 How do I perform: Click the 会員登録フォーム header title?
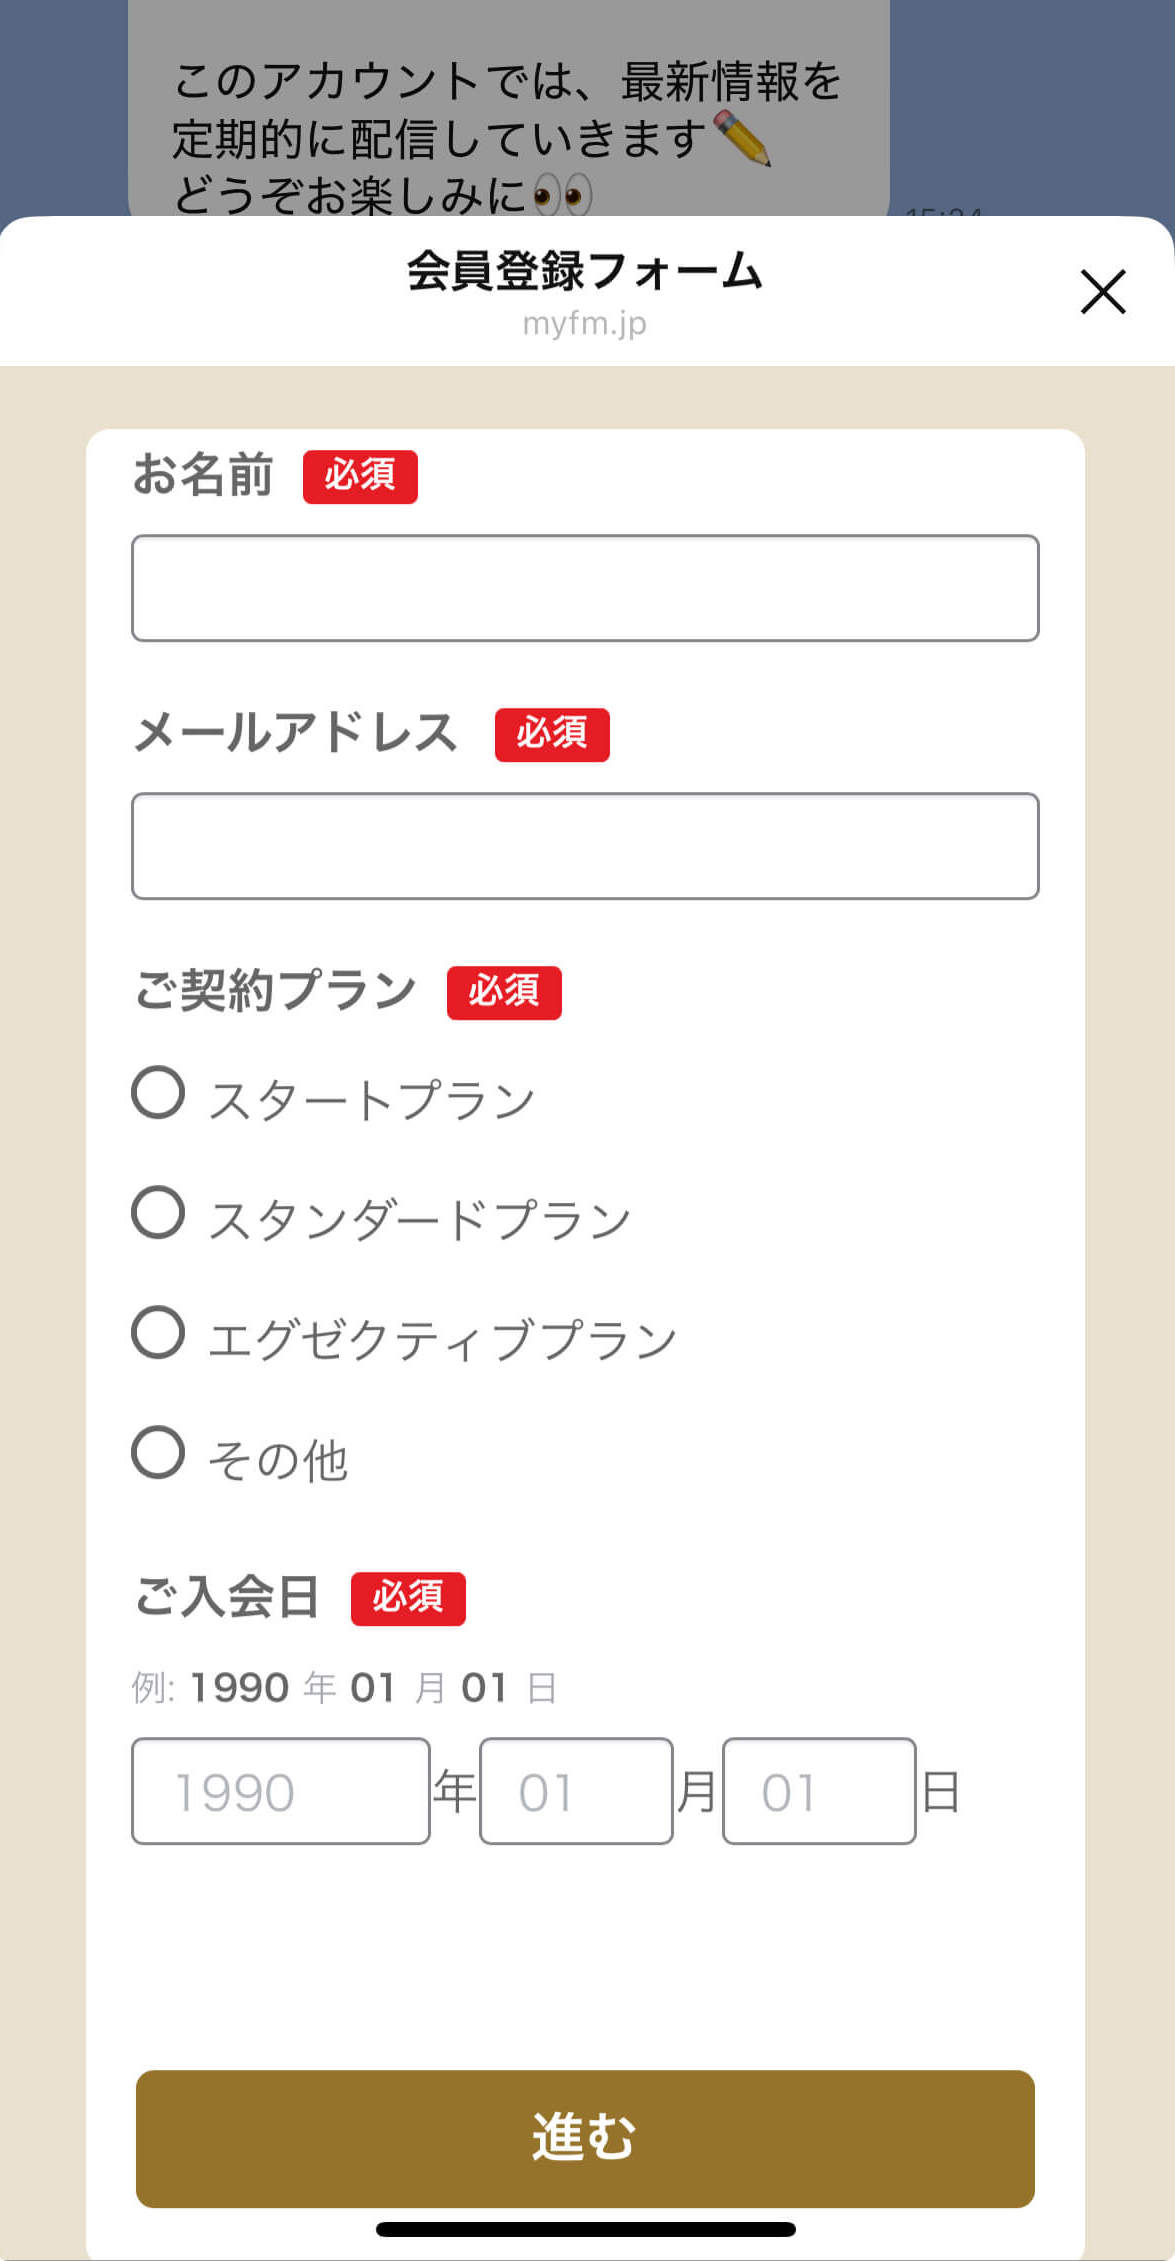click(x=585, y=271)
